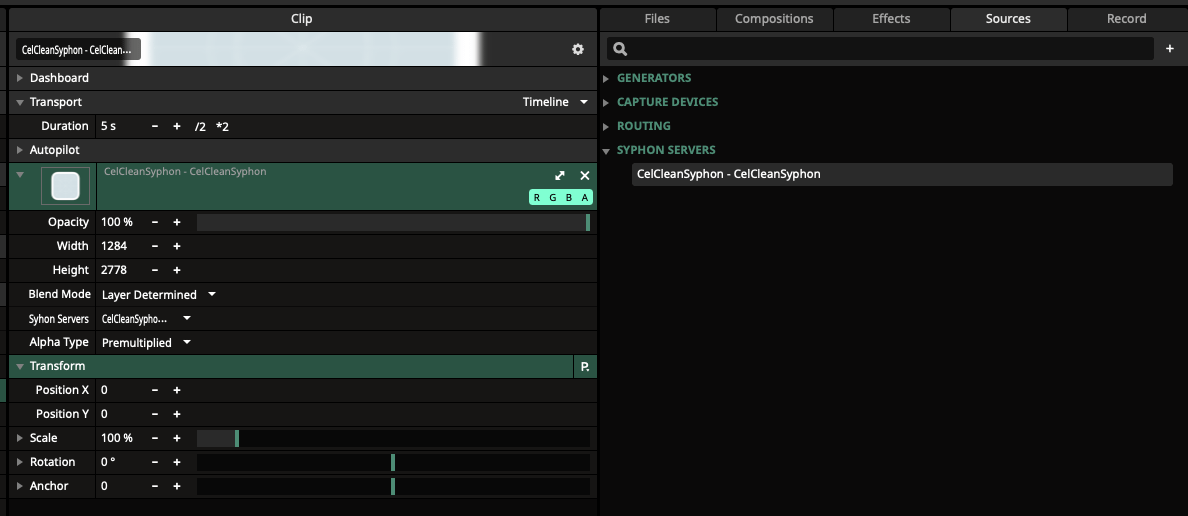Switch to the Effects tab
The width and height of the screenshot is (1188, 516).
(891, 19)
